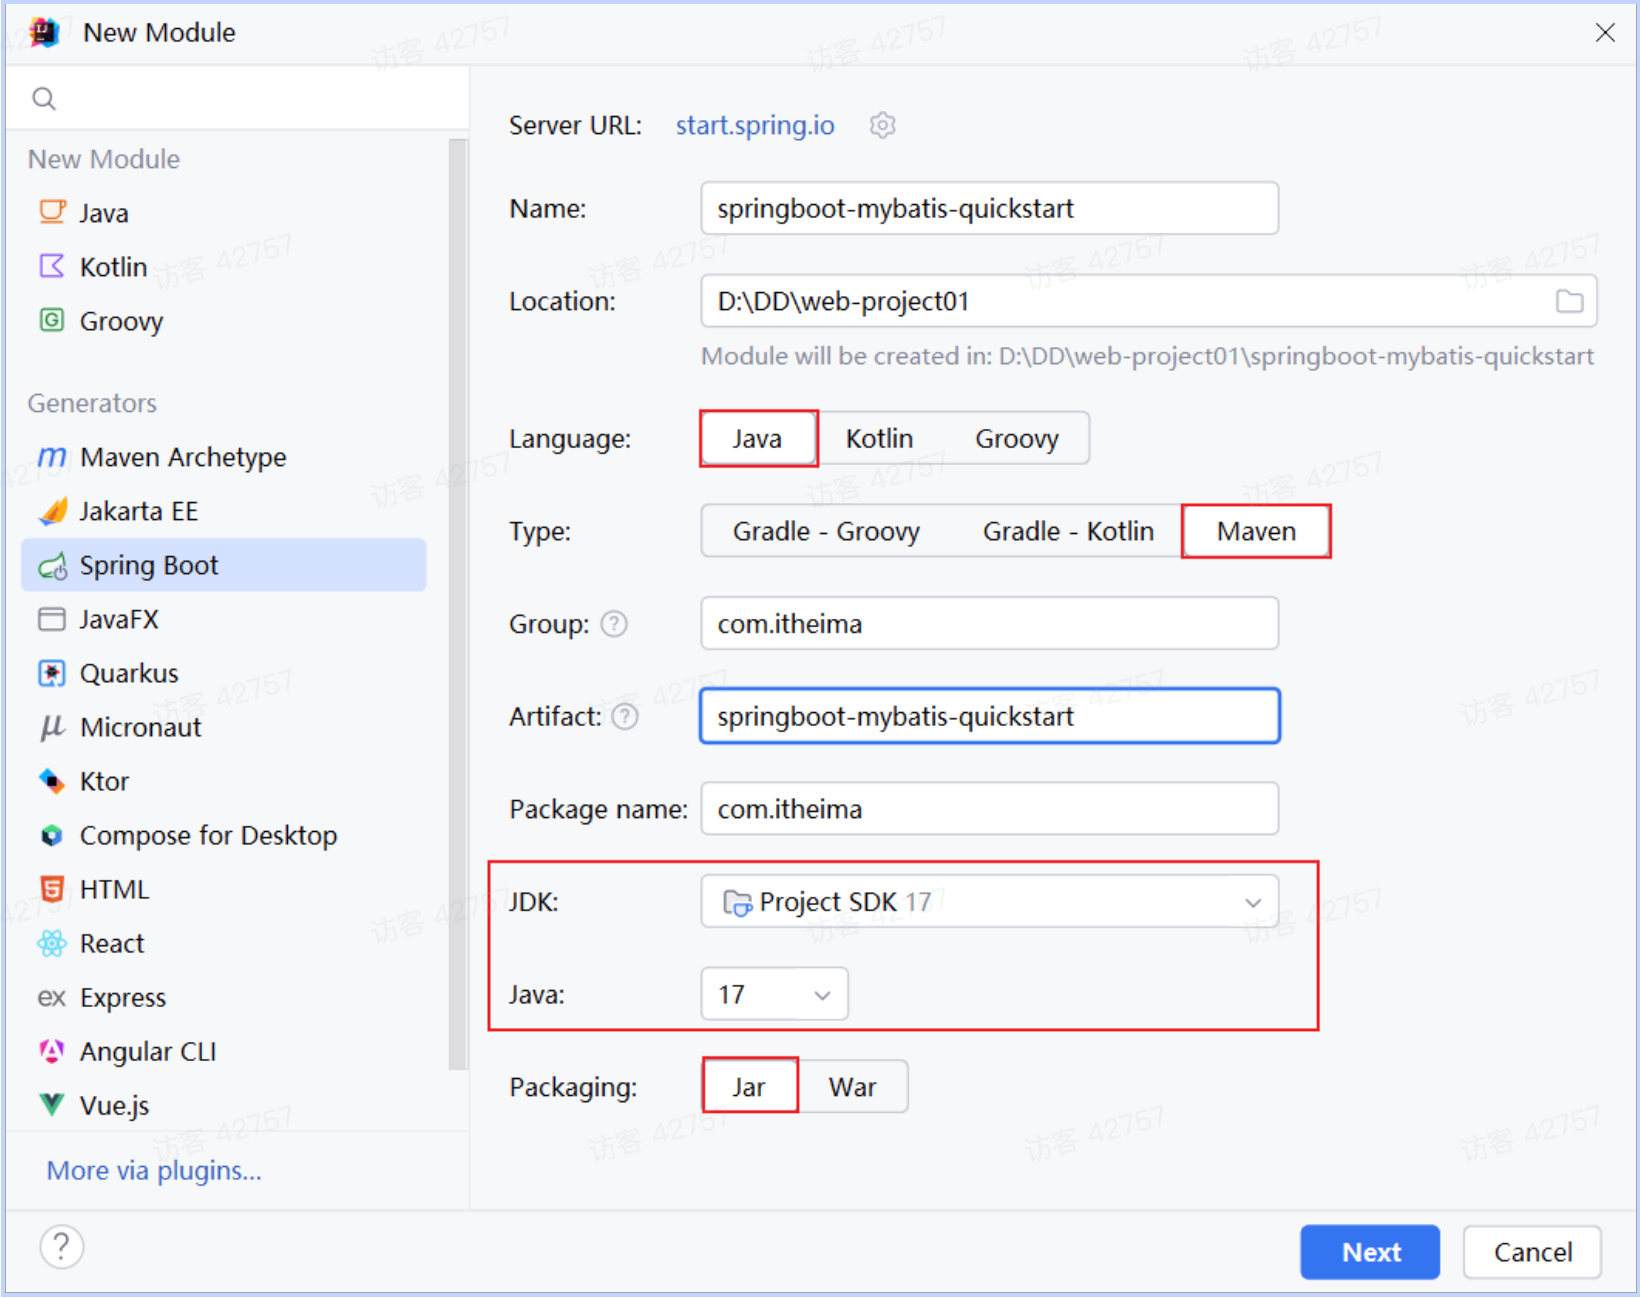Click the help icon beside Artifact
1640x1298 pixels.
click(625, 717)
